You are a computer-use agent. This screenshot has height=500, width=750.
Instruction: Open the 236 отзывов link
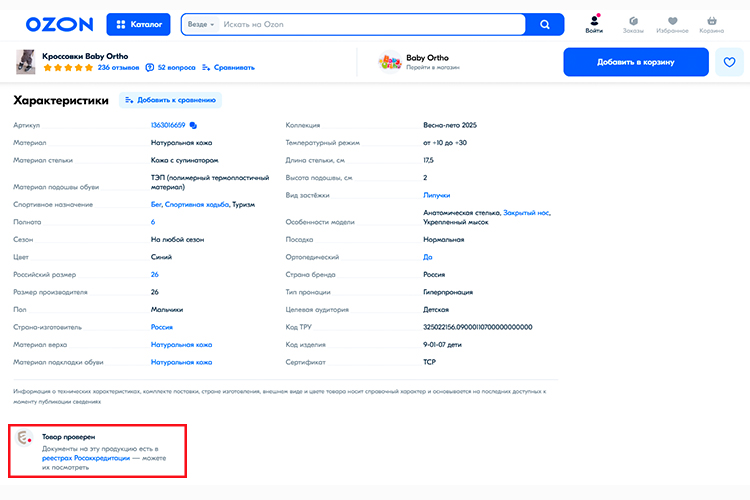pos(118,67)
